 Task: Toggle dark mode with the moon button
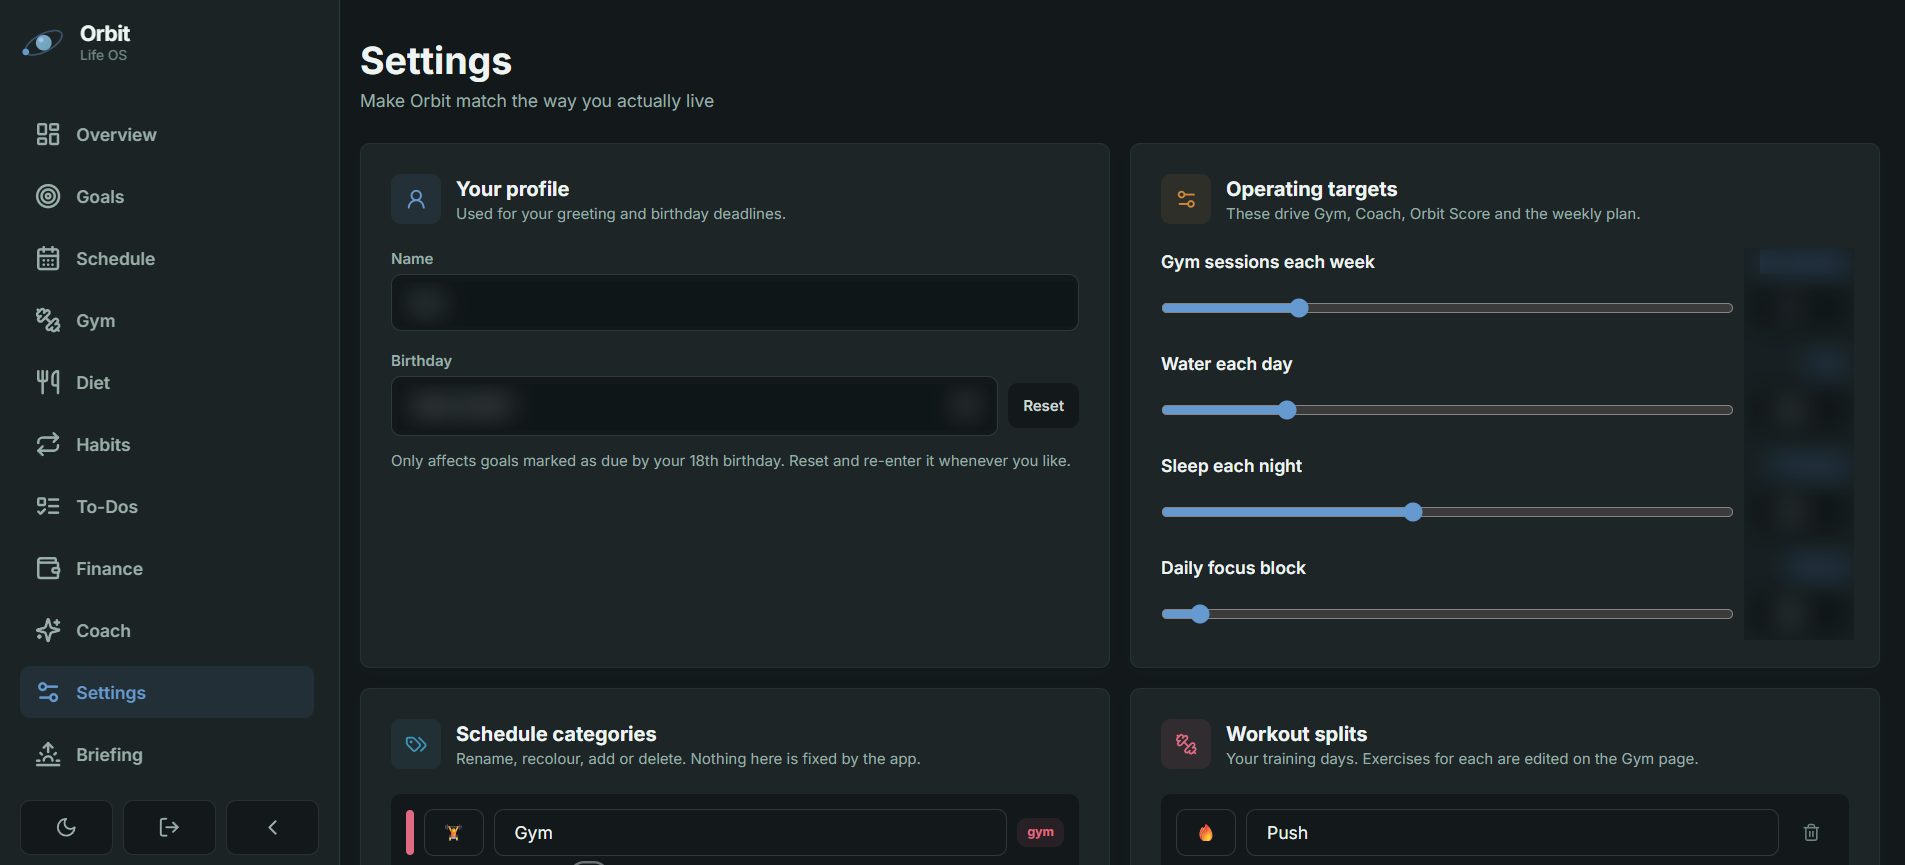66,827
